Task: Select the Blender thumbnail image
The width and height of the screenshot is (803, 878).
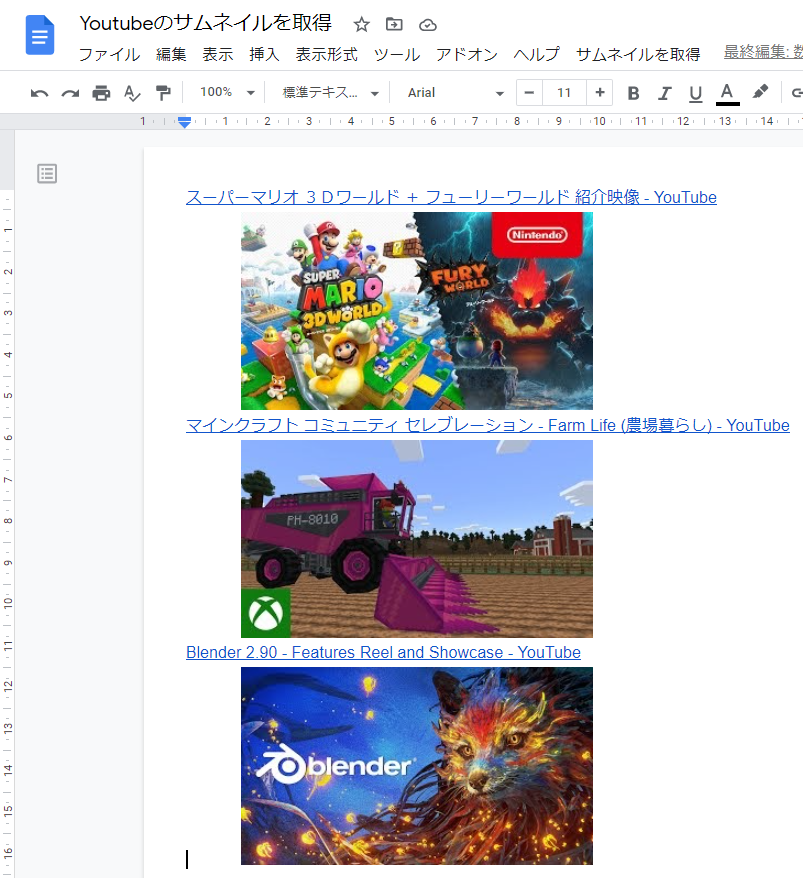Action: [417, 766]
